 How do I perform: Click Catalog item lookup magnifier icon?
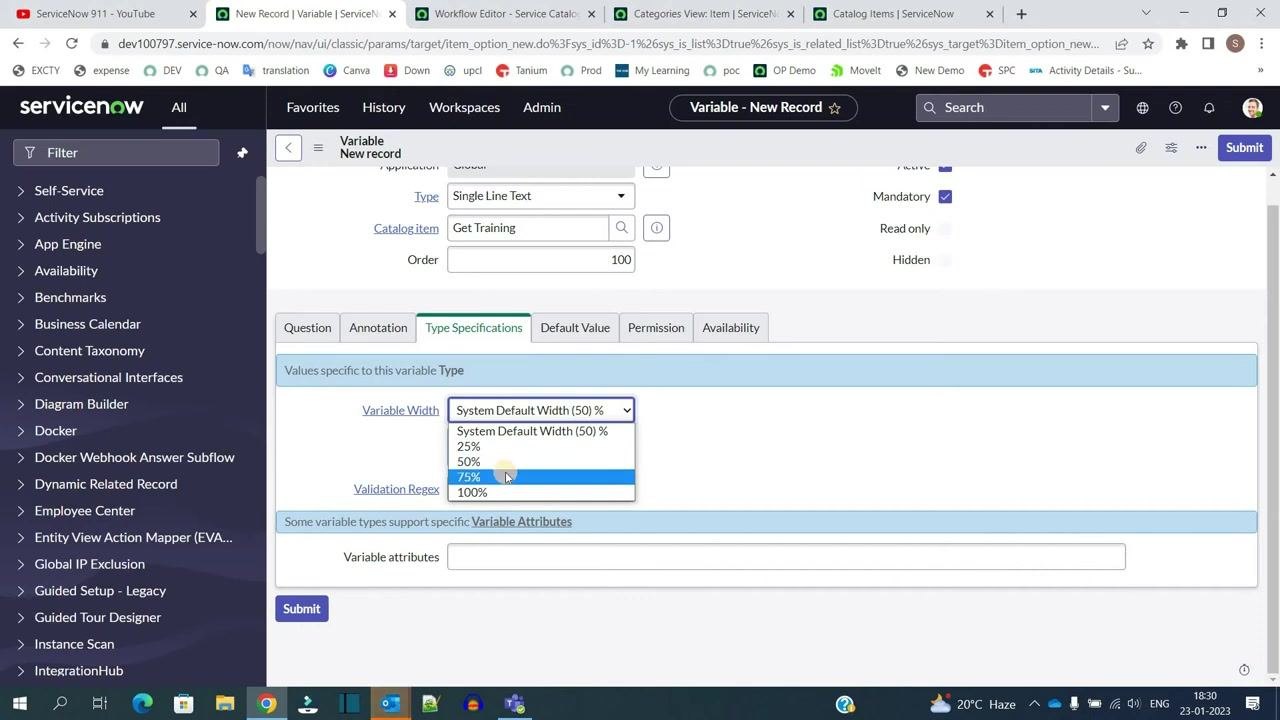point(622,228)
